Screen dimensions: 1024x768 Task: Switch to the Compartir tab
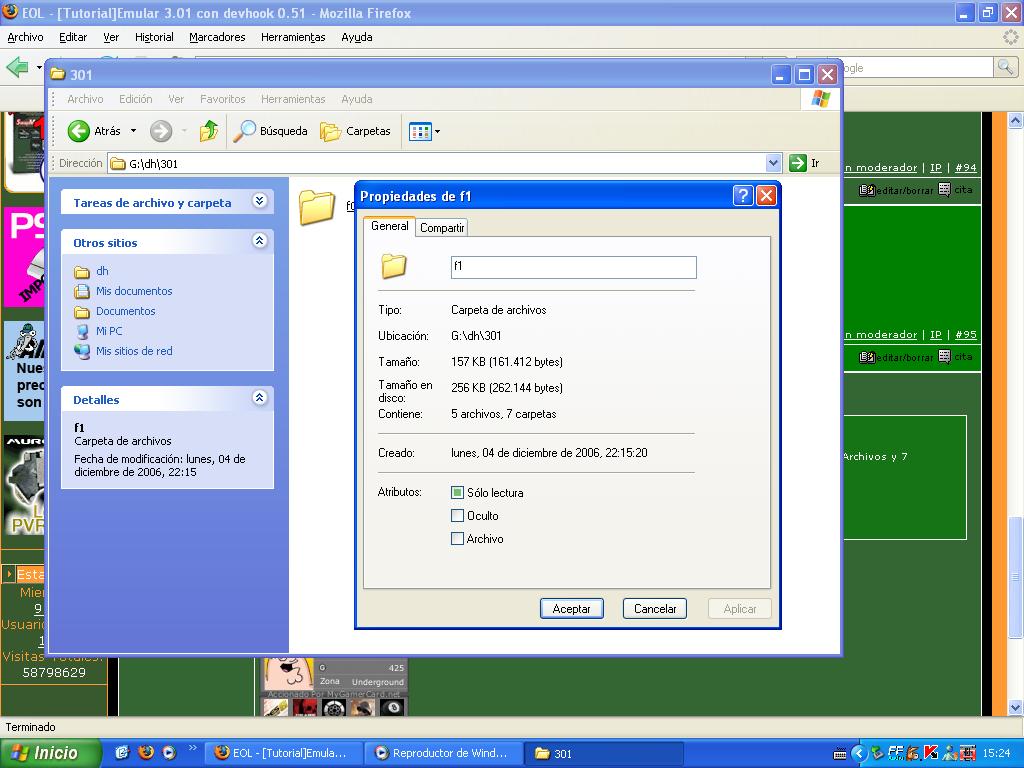pos(442,228)
